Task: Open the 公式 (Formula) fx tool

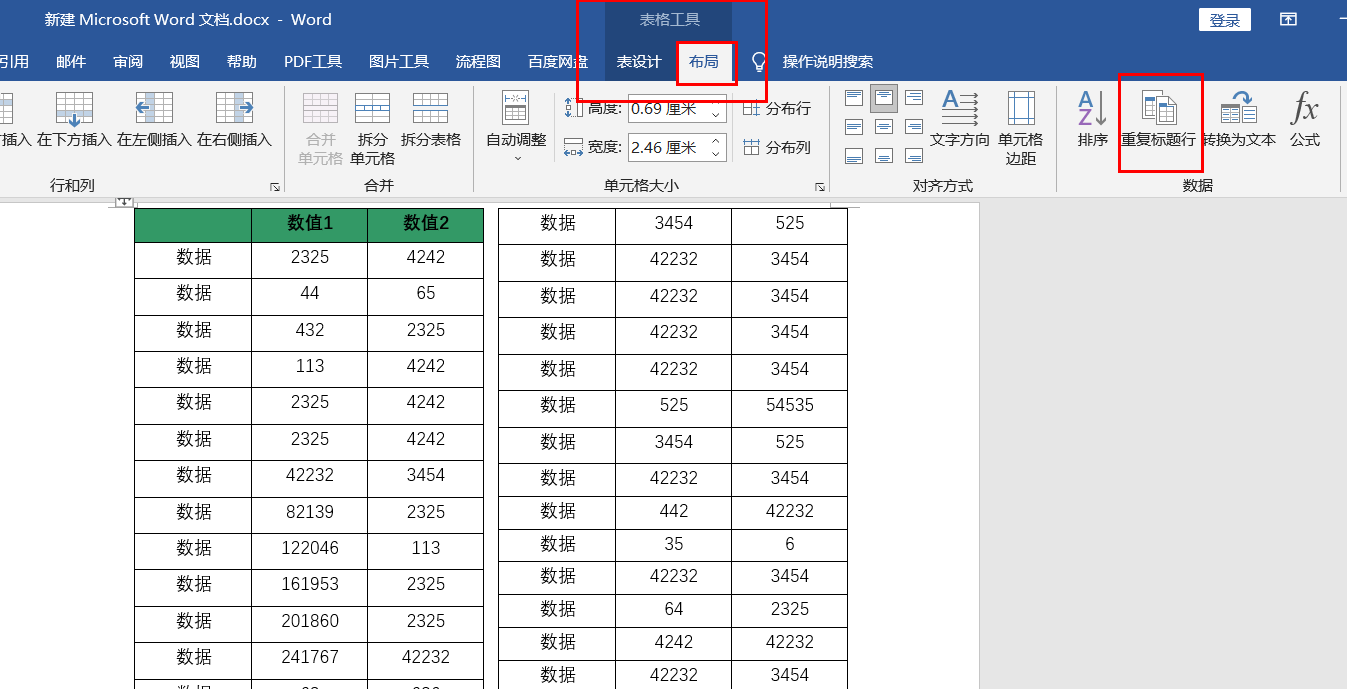Action: (x=1305, y=118)
